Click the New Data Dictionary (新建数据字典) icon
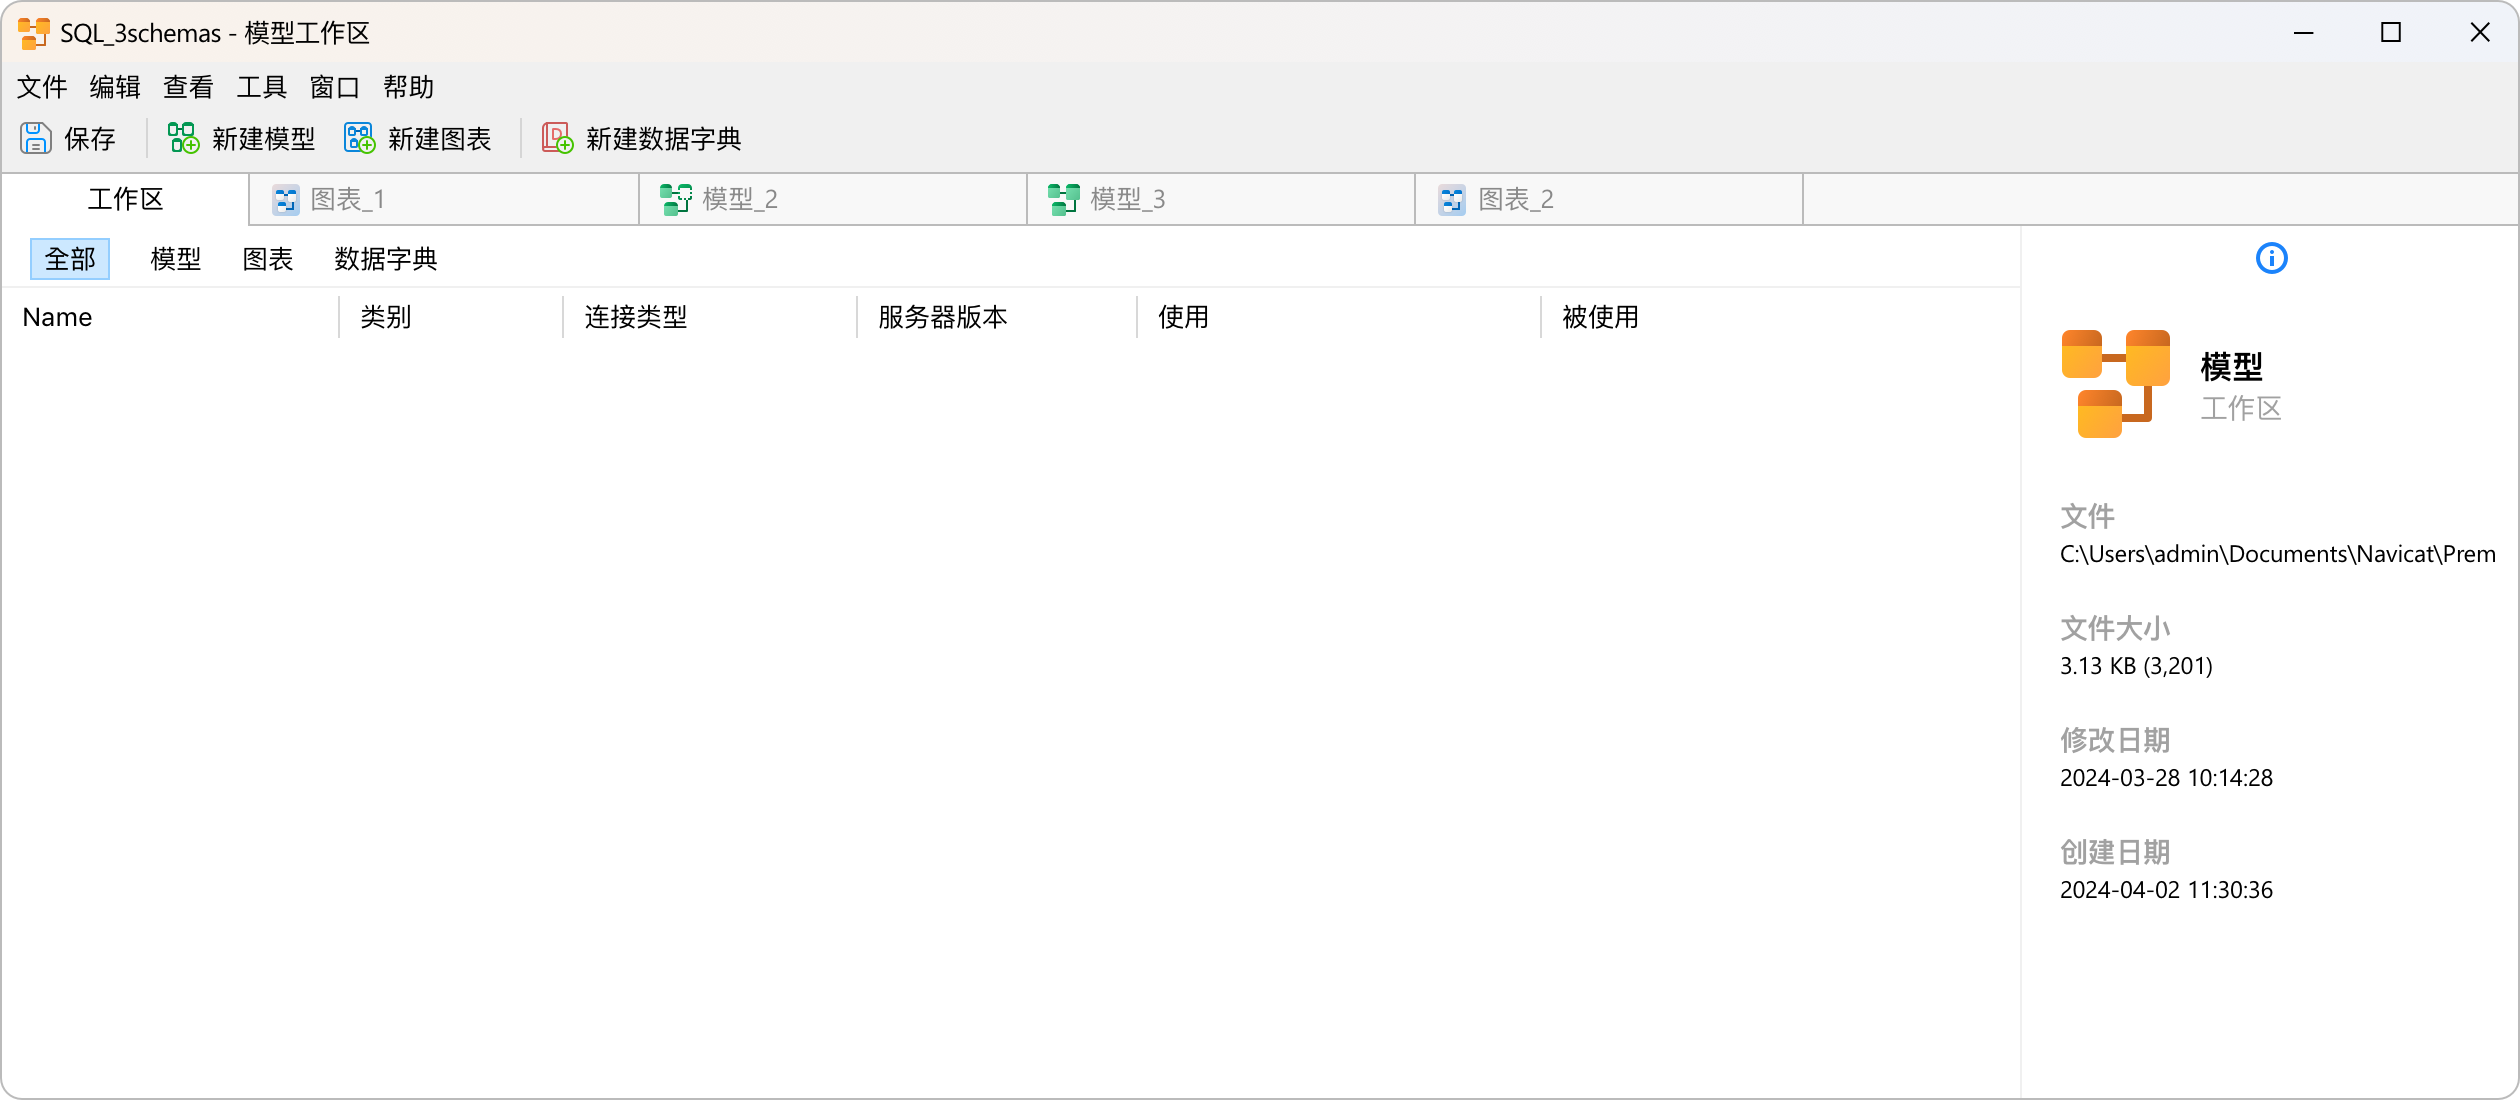 click(557, 138)
